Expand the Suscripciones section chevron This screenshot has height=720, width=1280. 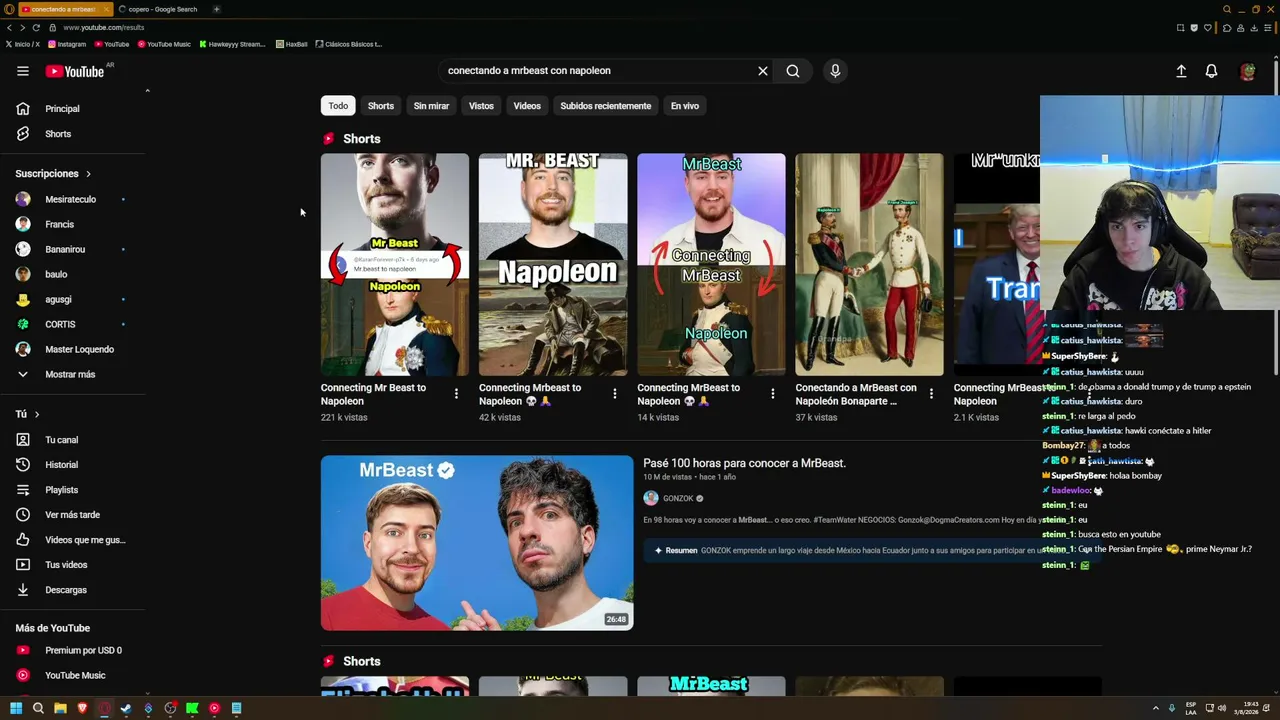[88, 174]
